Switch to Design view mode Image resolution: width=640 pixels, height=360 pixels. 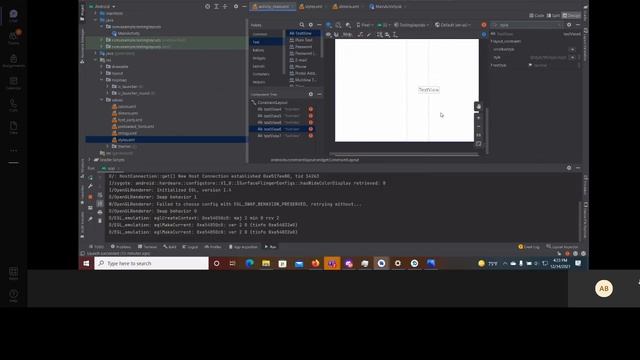coord(571,16)
